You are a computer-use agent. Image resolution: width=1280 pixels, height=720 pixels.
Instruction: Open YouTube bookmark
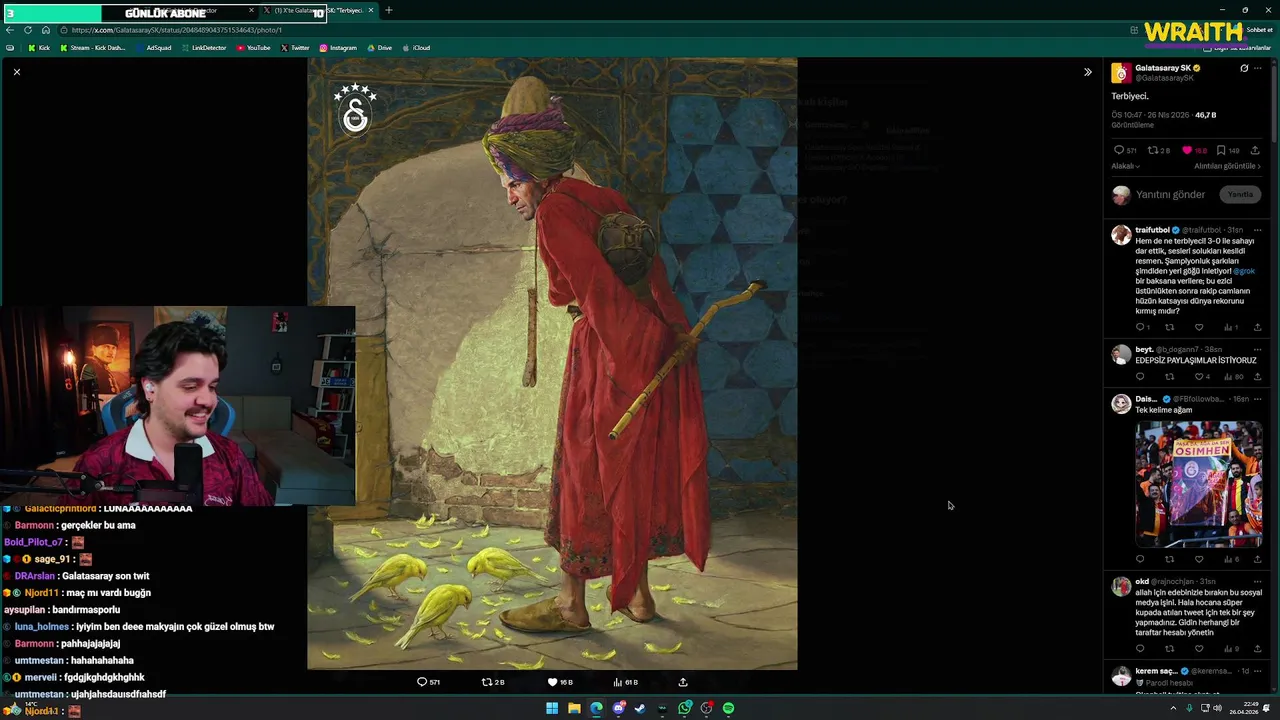253,48
